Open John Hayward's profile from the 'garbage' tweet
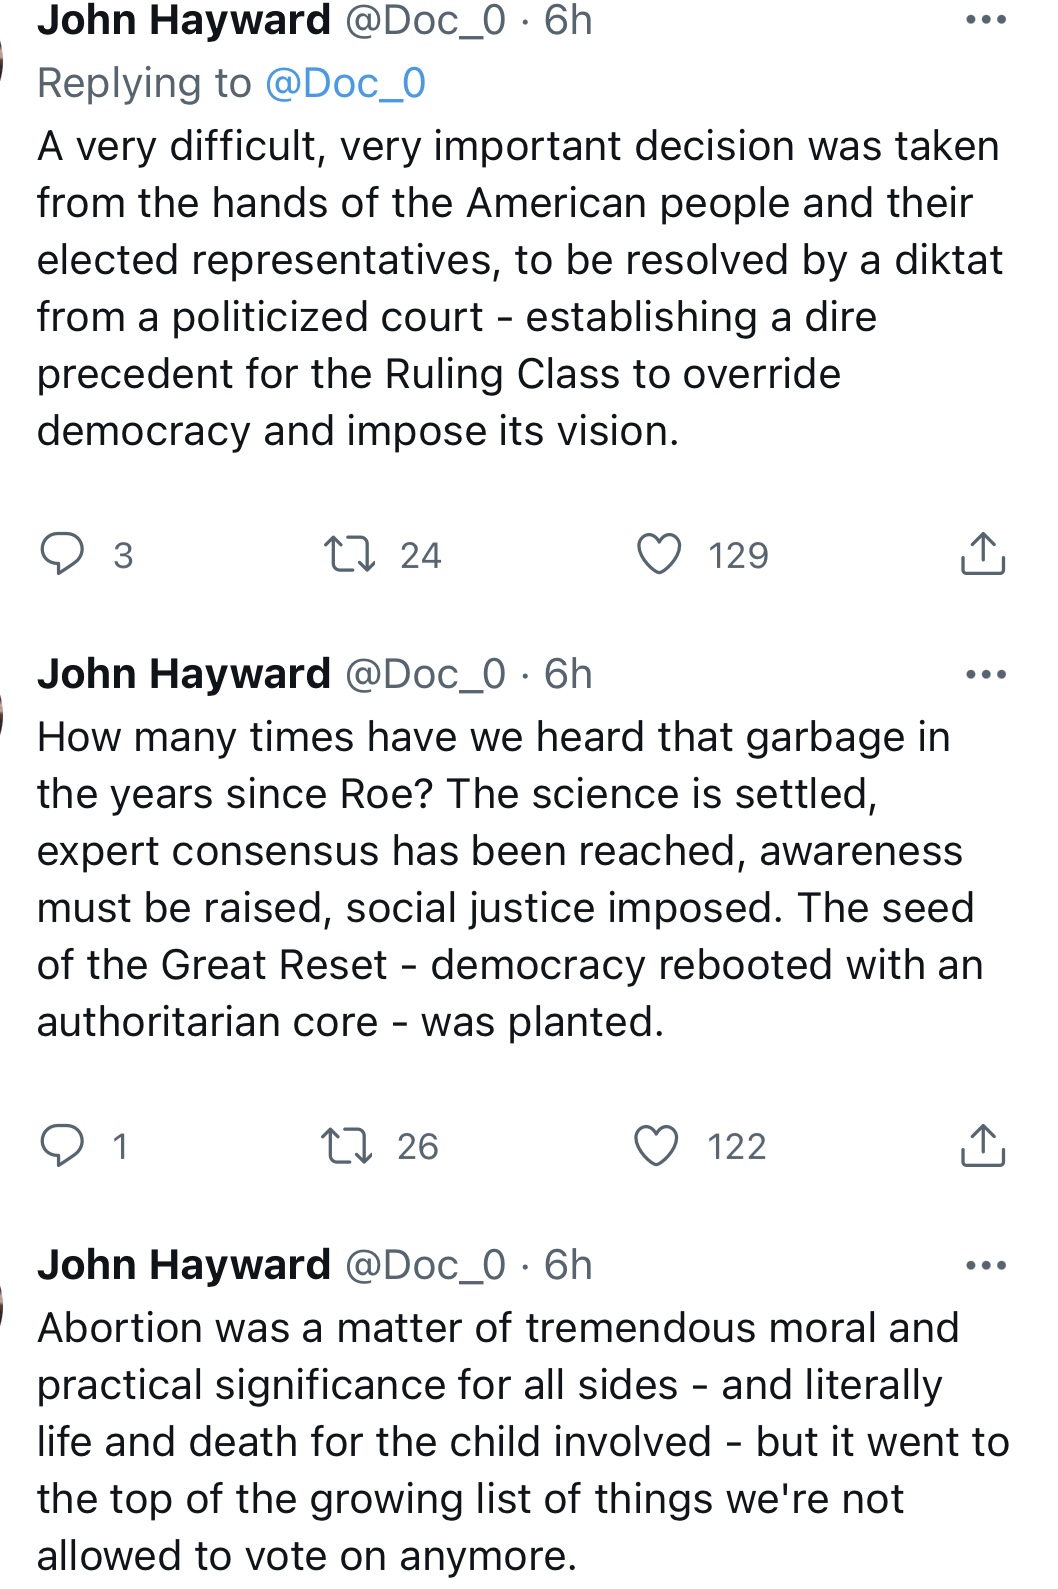The width and height of the screenshot is (1058, 1589). pyautogui.click(x=184, y=674)
